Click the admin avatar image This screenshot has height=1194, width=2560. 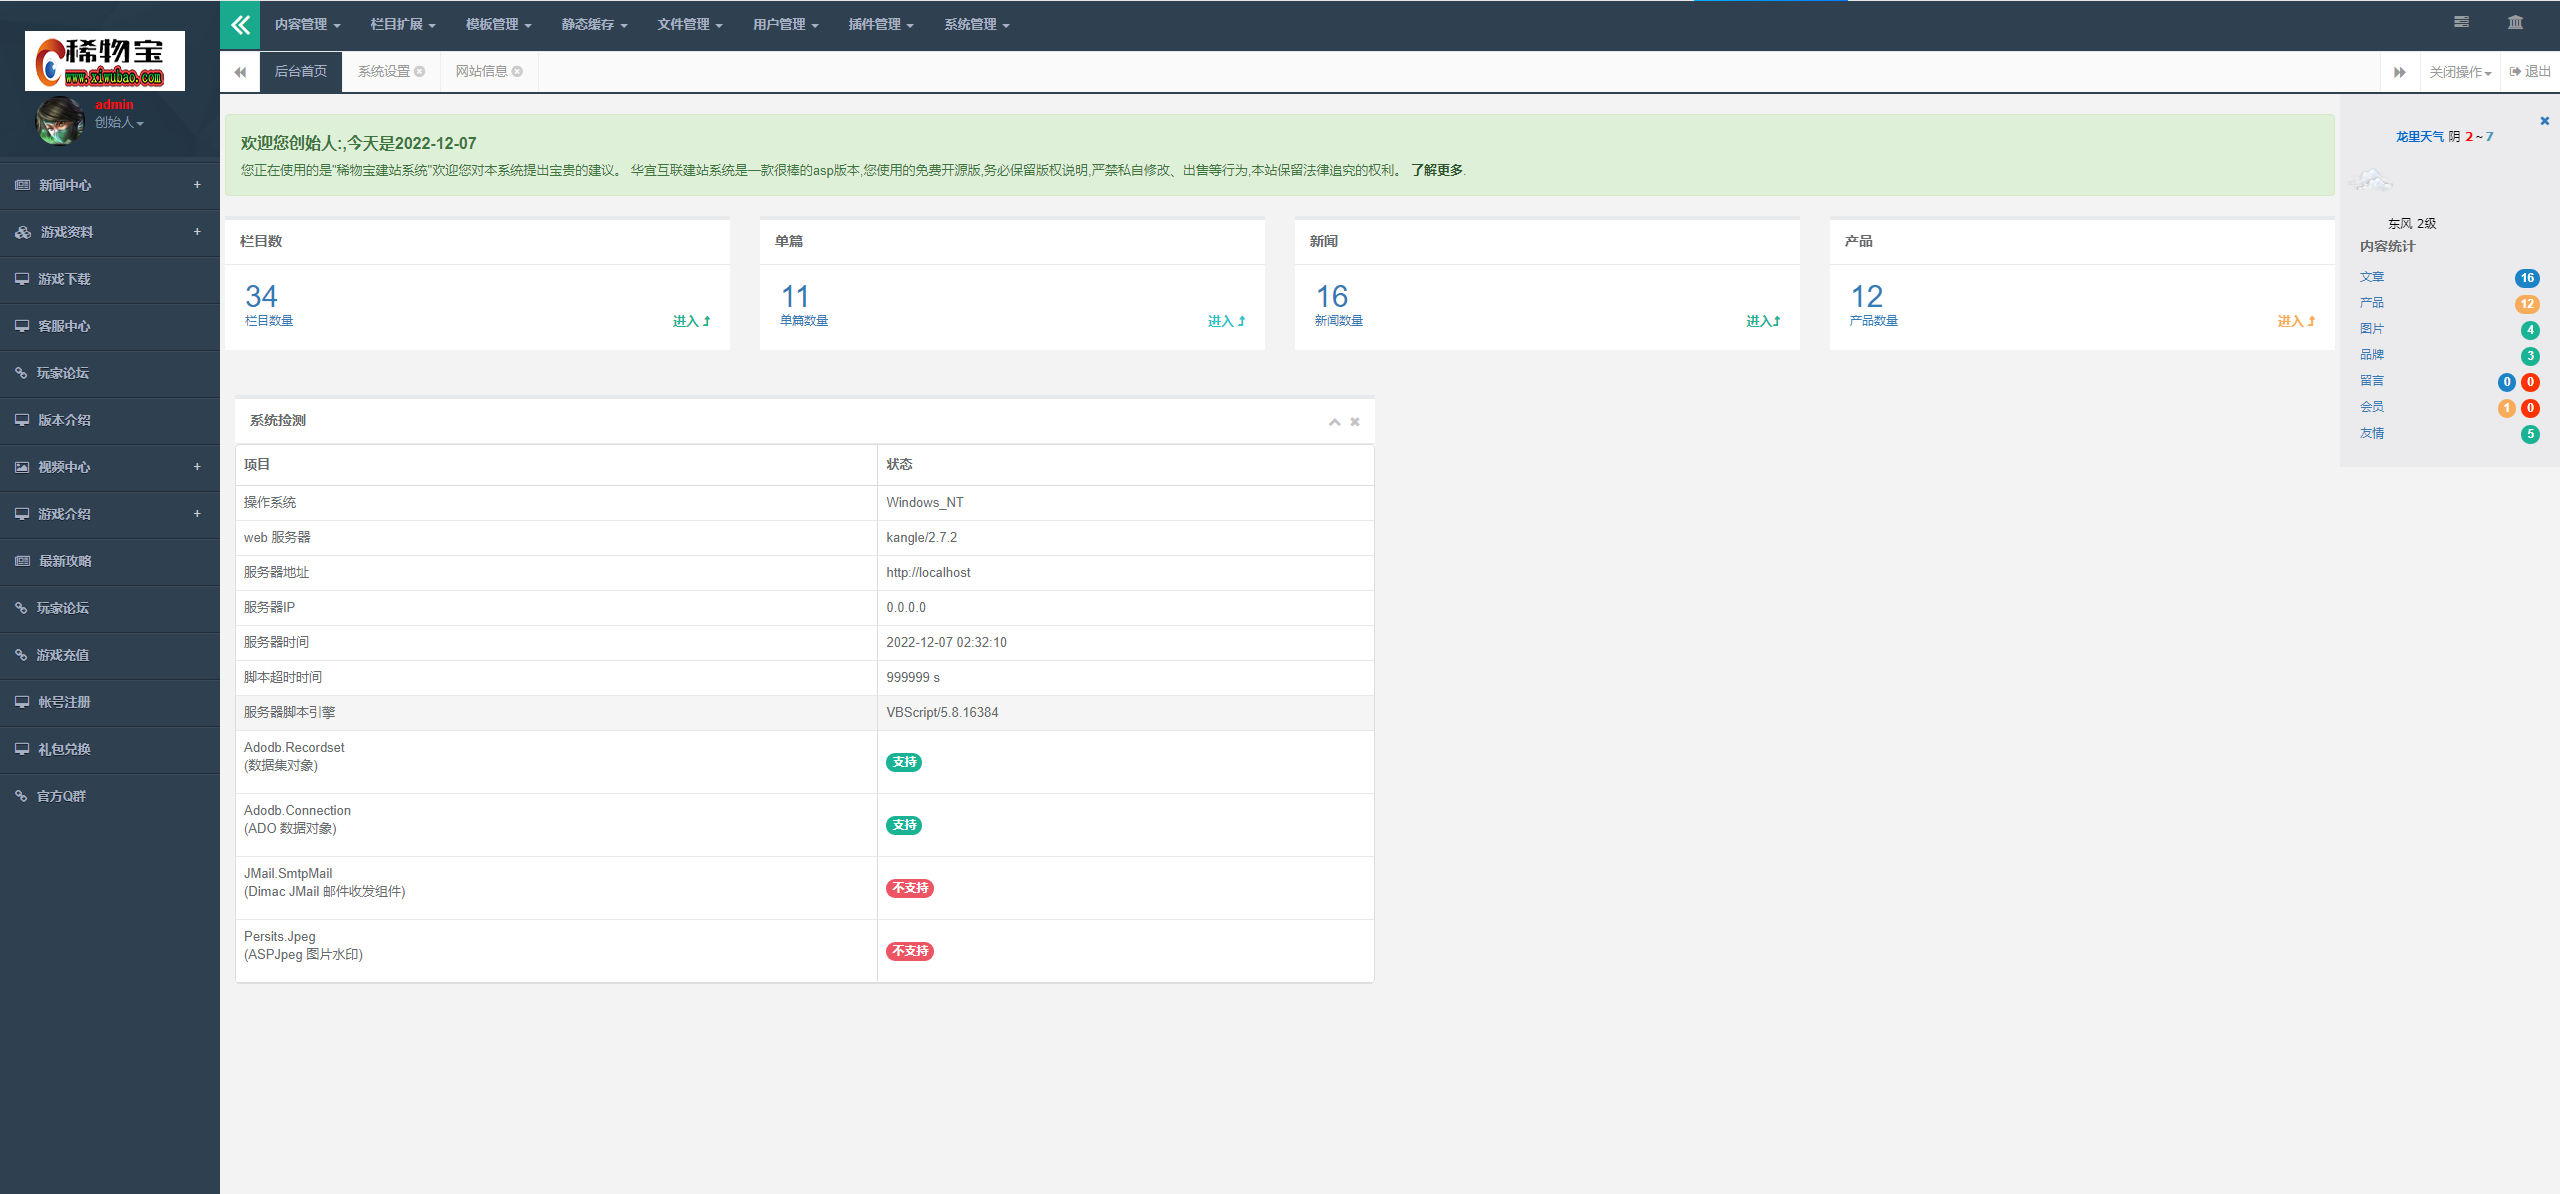[60, 121]
